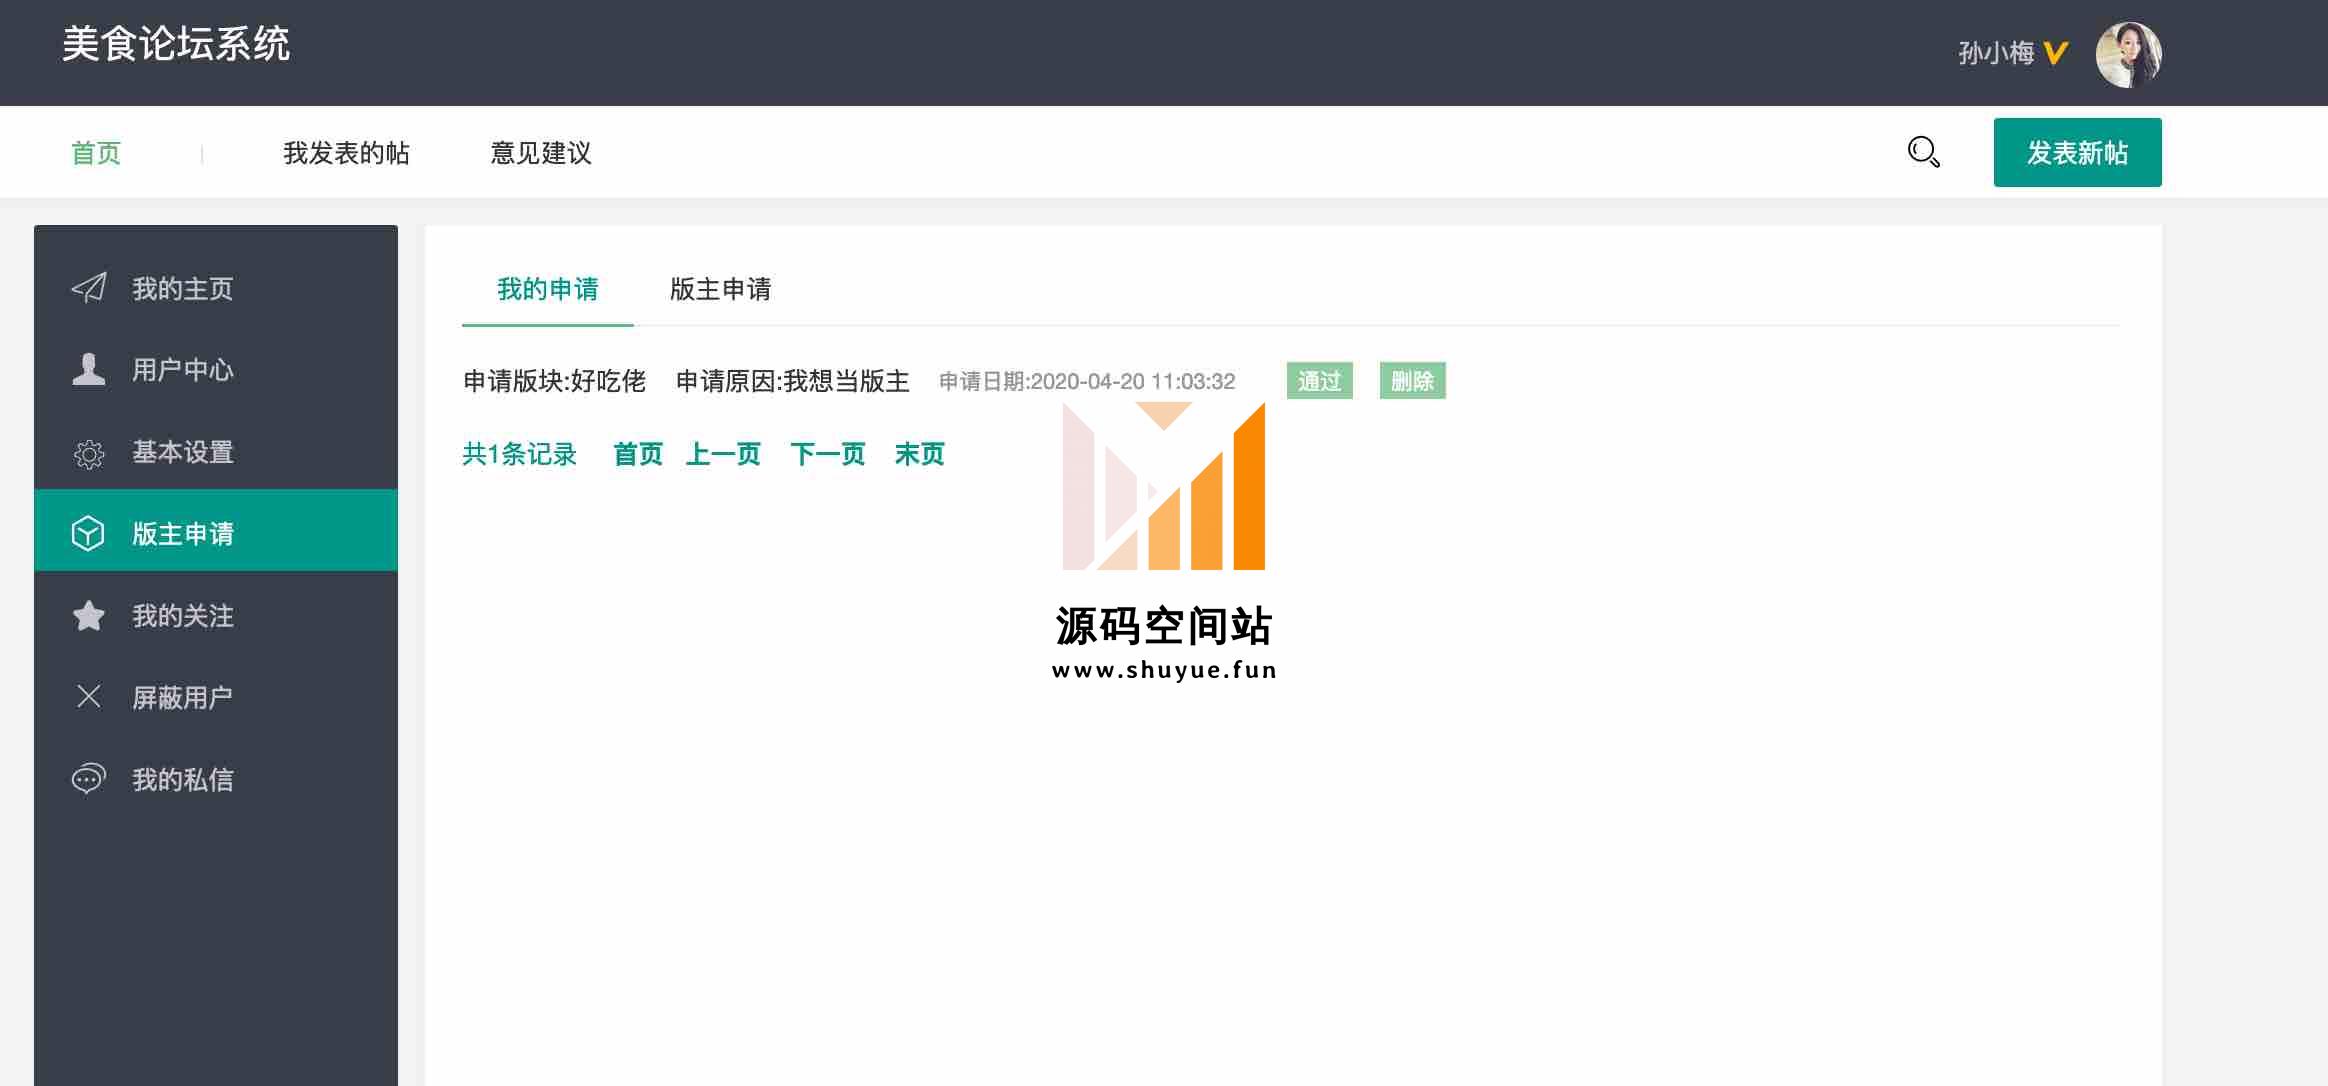Open 我的私信 in the sidebar
Viewport: 2328px width, 1086px height.
216,779
